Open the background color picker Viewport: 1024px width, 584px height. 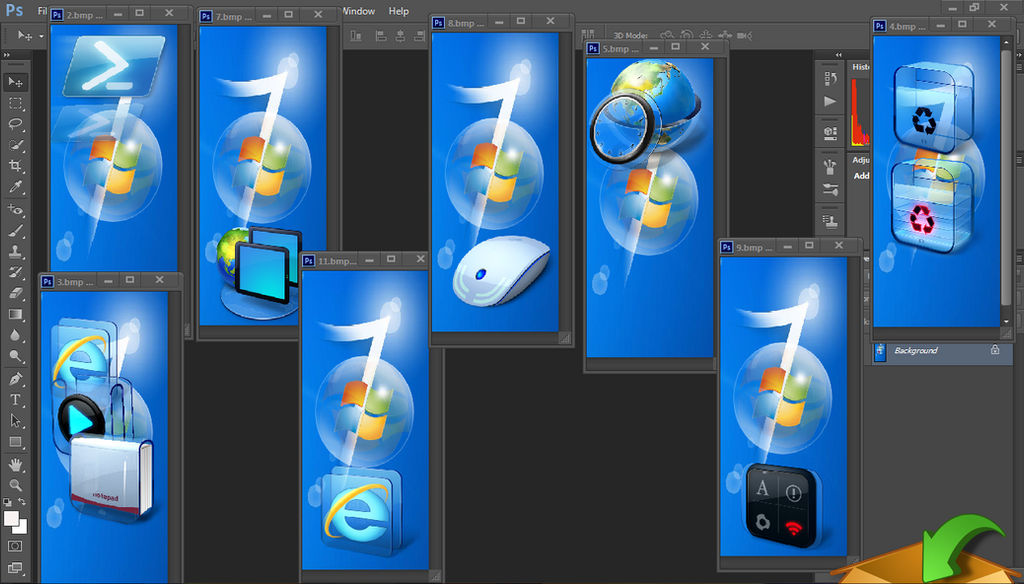click(x=22, y=527)
